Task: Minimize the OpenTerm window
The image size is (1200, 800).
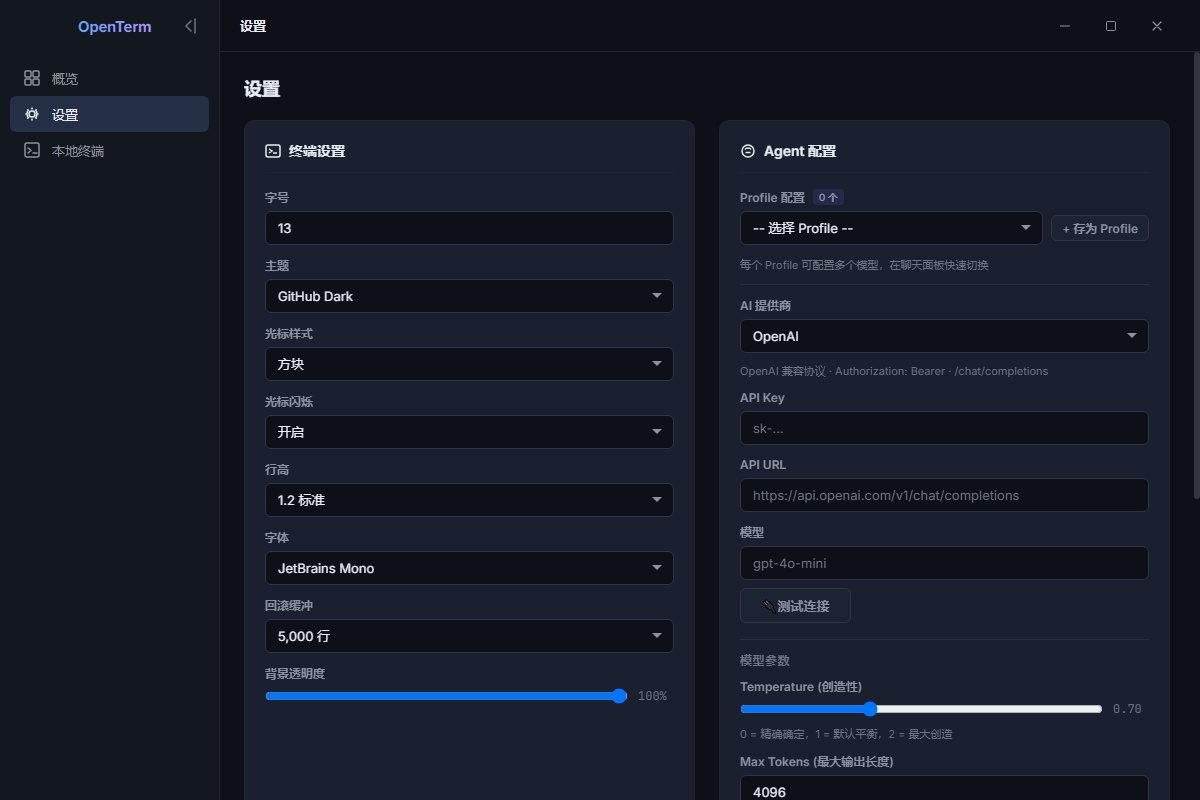Action: click(1065, 26)
